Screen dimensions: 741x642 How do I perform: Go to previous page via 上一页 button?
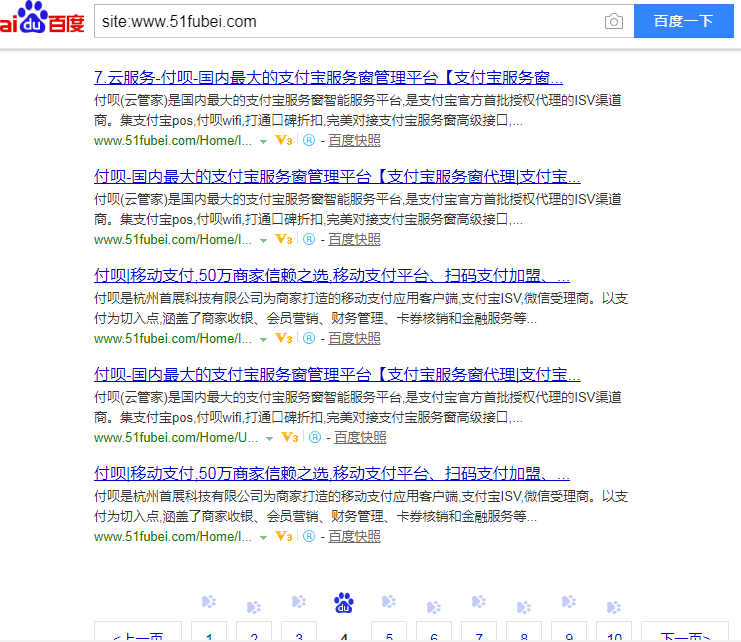[138, 632]
